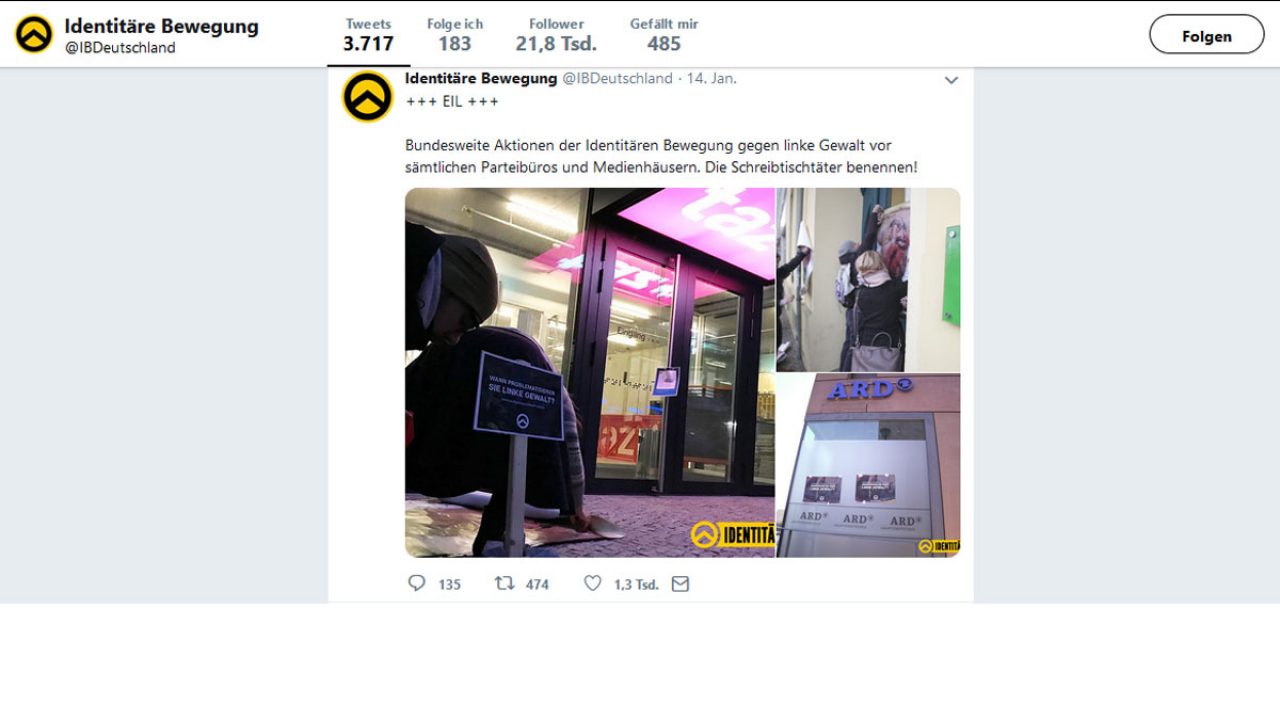The width and height of the screenshot is (1280, 720).
Task: Open the Tweets 3.717 tab
Action: click(368, 34)
